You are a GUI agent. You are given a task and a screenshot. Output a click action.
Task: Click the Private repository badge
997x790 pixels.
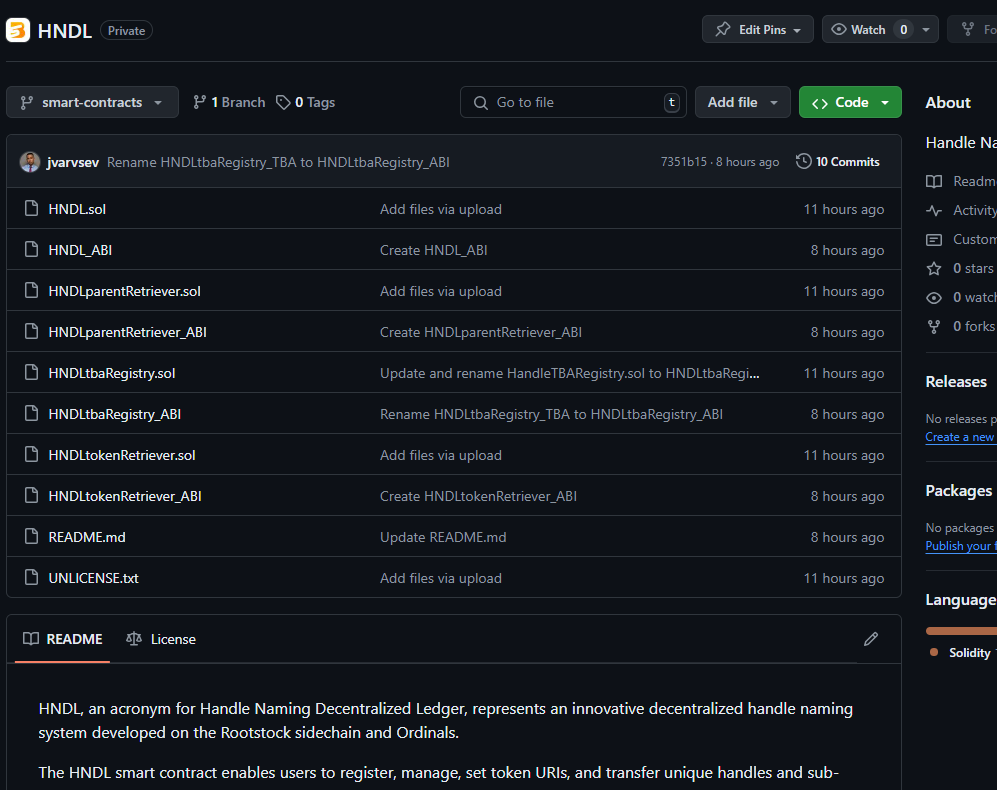[127, 31]
